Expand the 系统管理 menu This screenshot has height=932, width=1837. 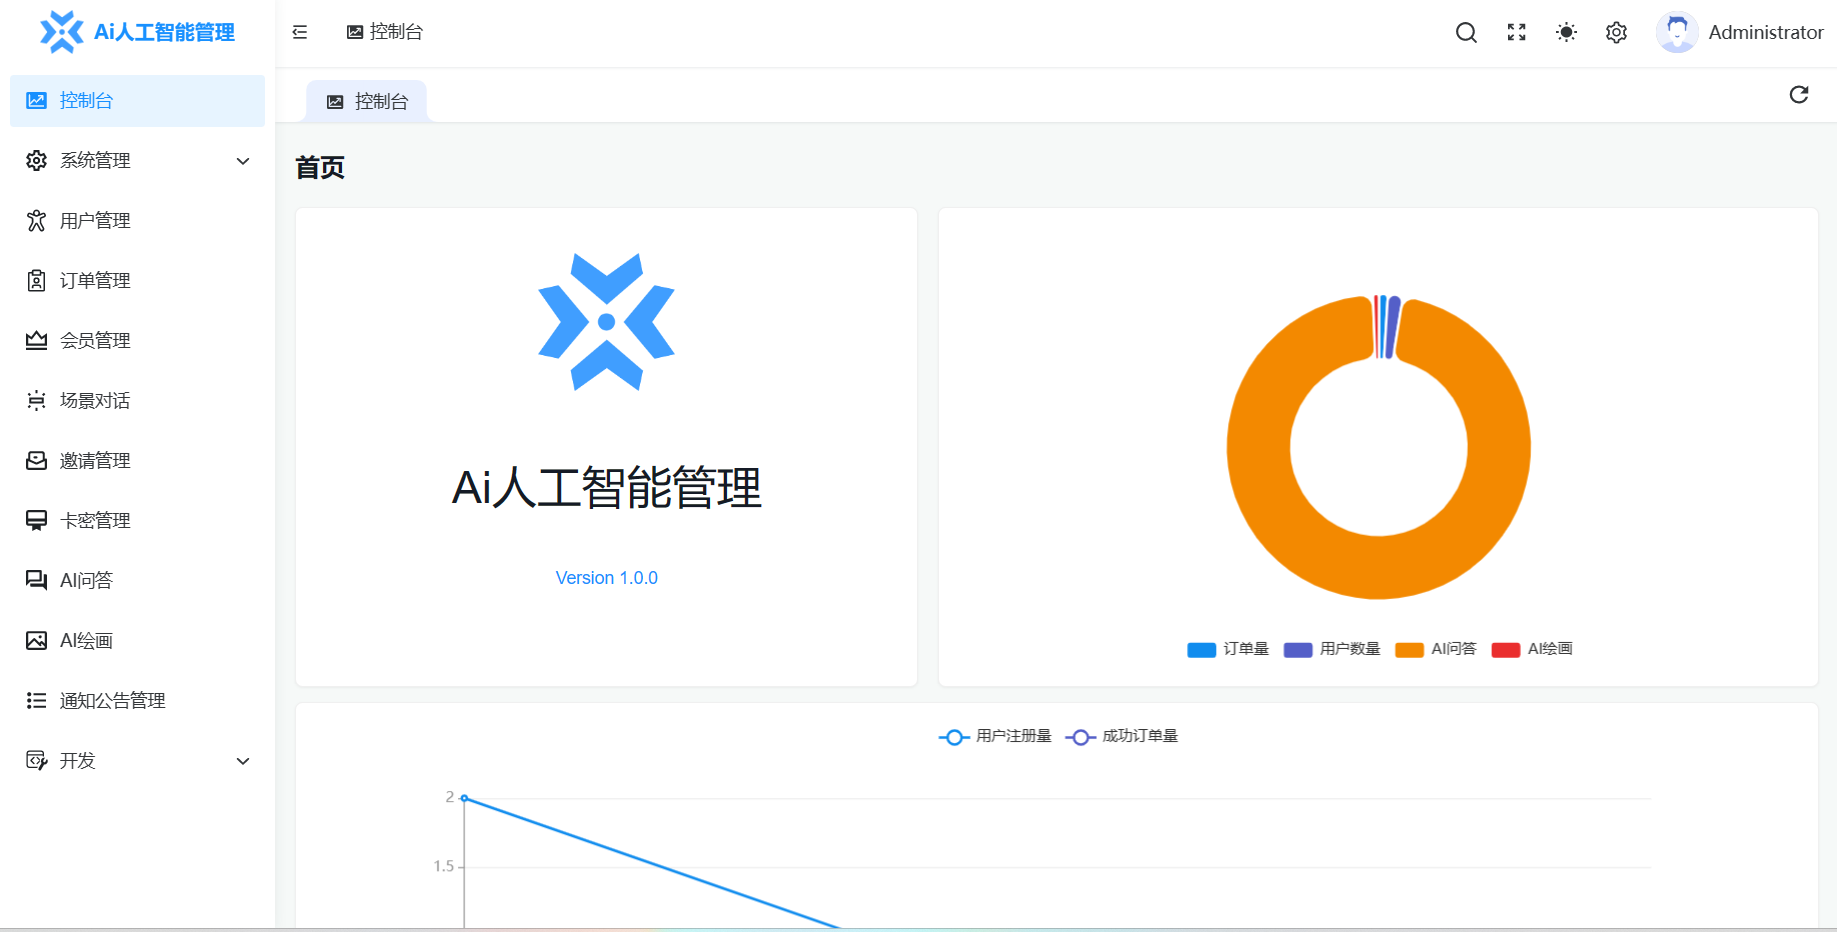(94, 160)
